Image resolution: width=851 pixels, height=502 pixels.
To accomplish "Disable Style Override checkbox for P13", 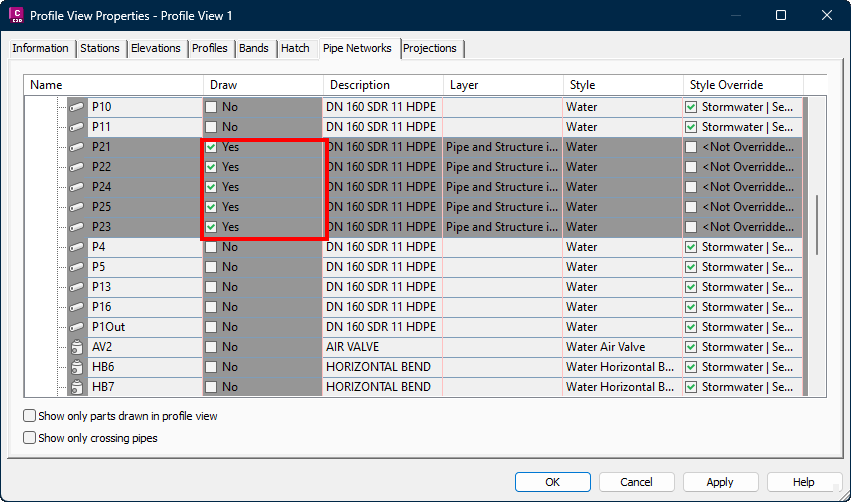I will (x=691, y=287).
